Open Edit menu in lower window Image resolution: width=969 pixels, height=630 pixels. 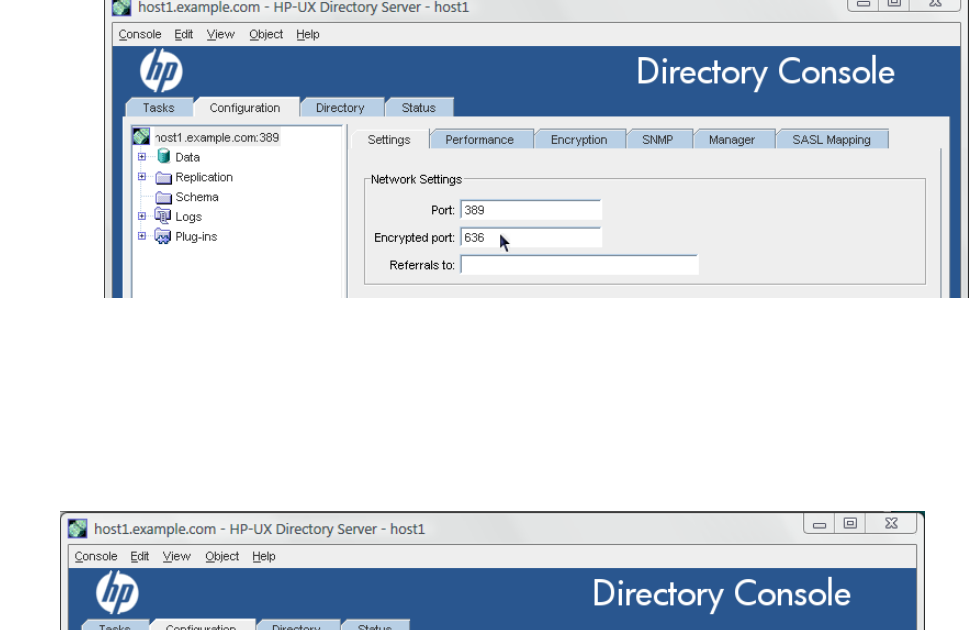coord(140,556)
